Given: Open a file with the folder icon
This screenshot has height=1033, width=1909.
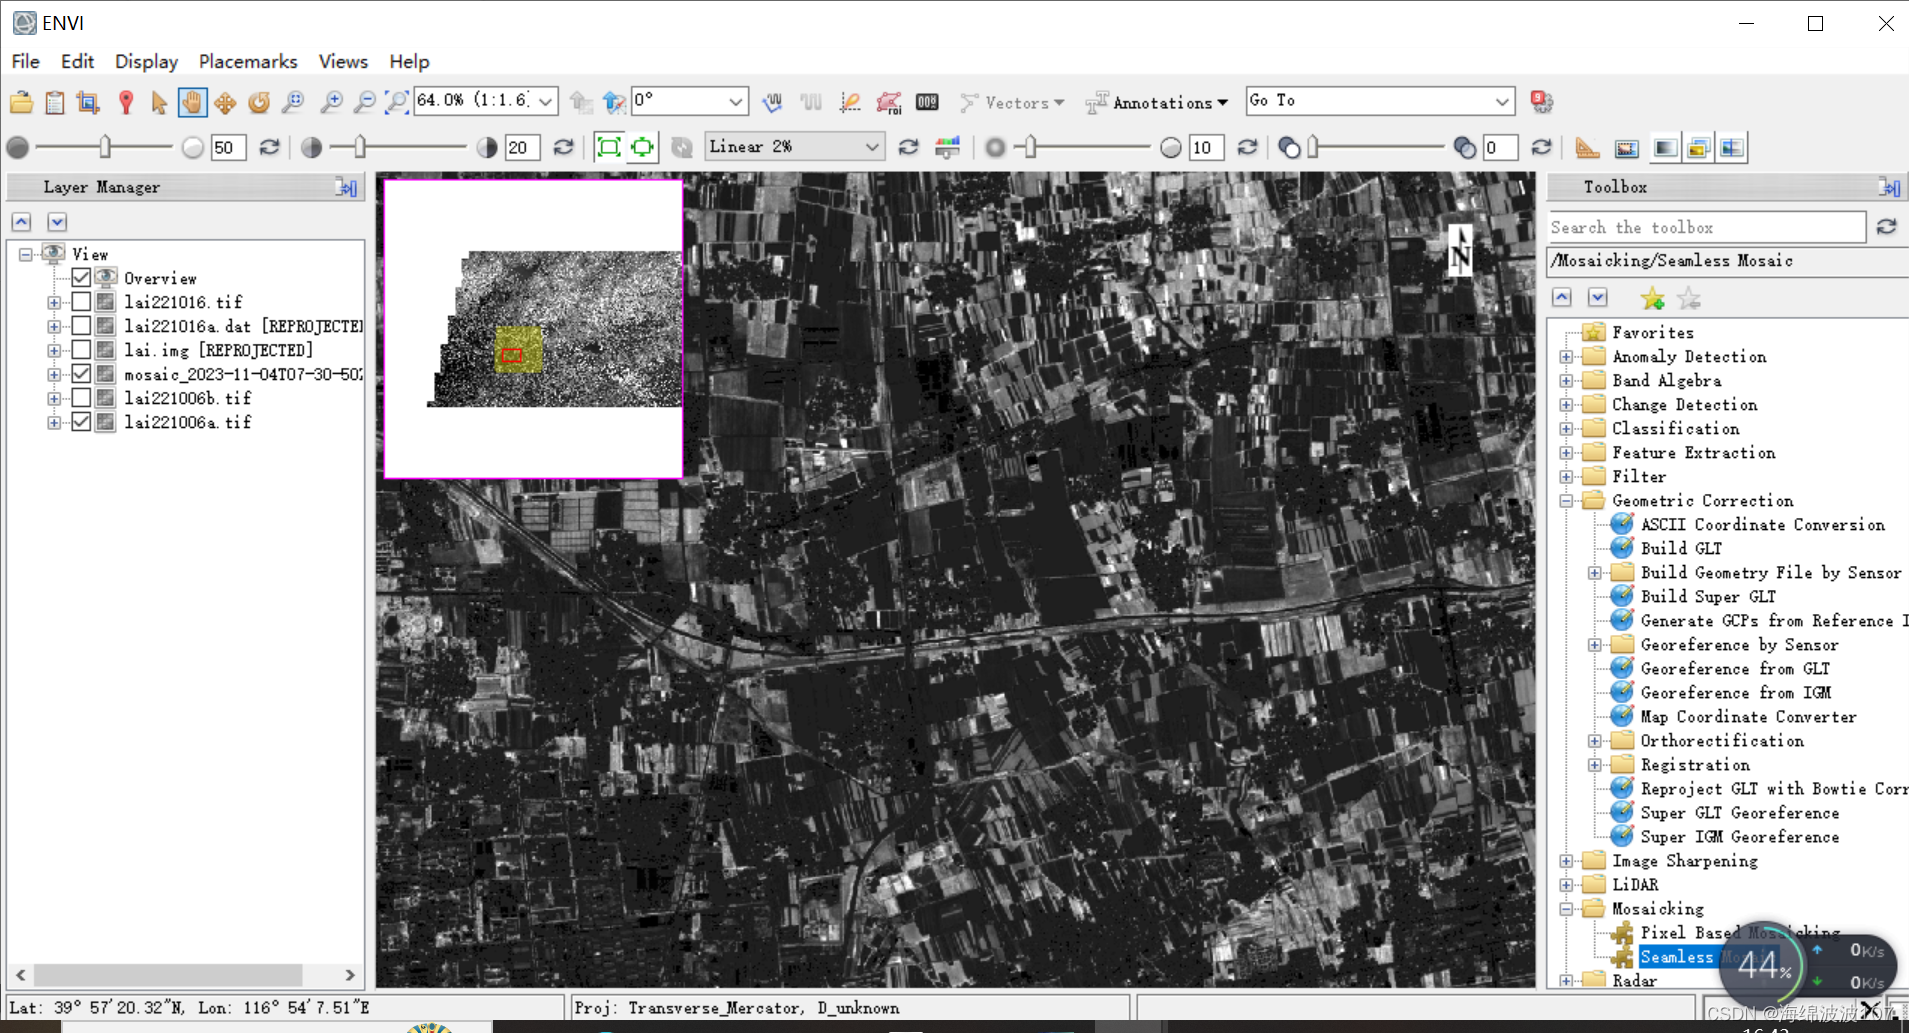Looking at the screenshot, I should click(21, 102).
